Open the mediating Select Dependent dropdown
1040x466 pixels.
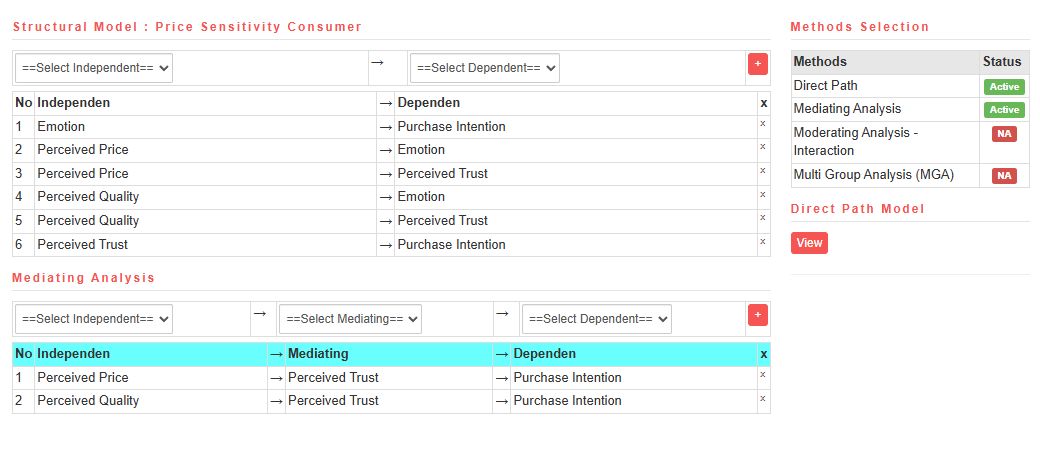(x=596, y=319)
